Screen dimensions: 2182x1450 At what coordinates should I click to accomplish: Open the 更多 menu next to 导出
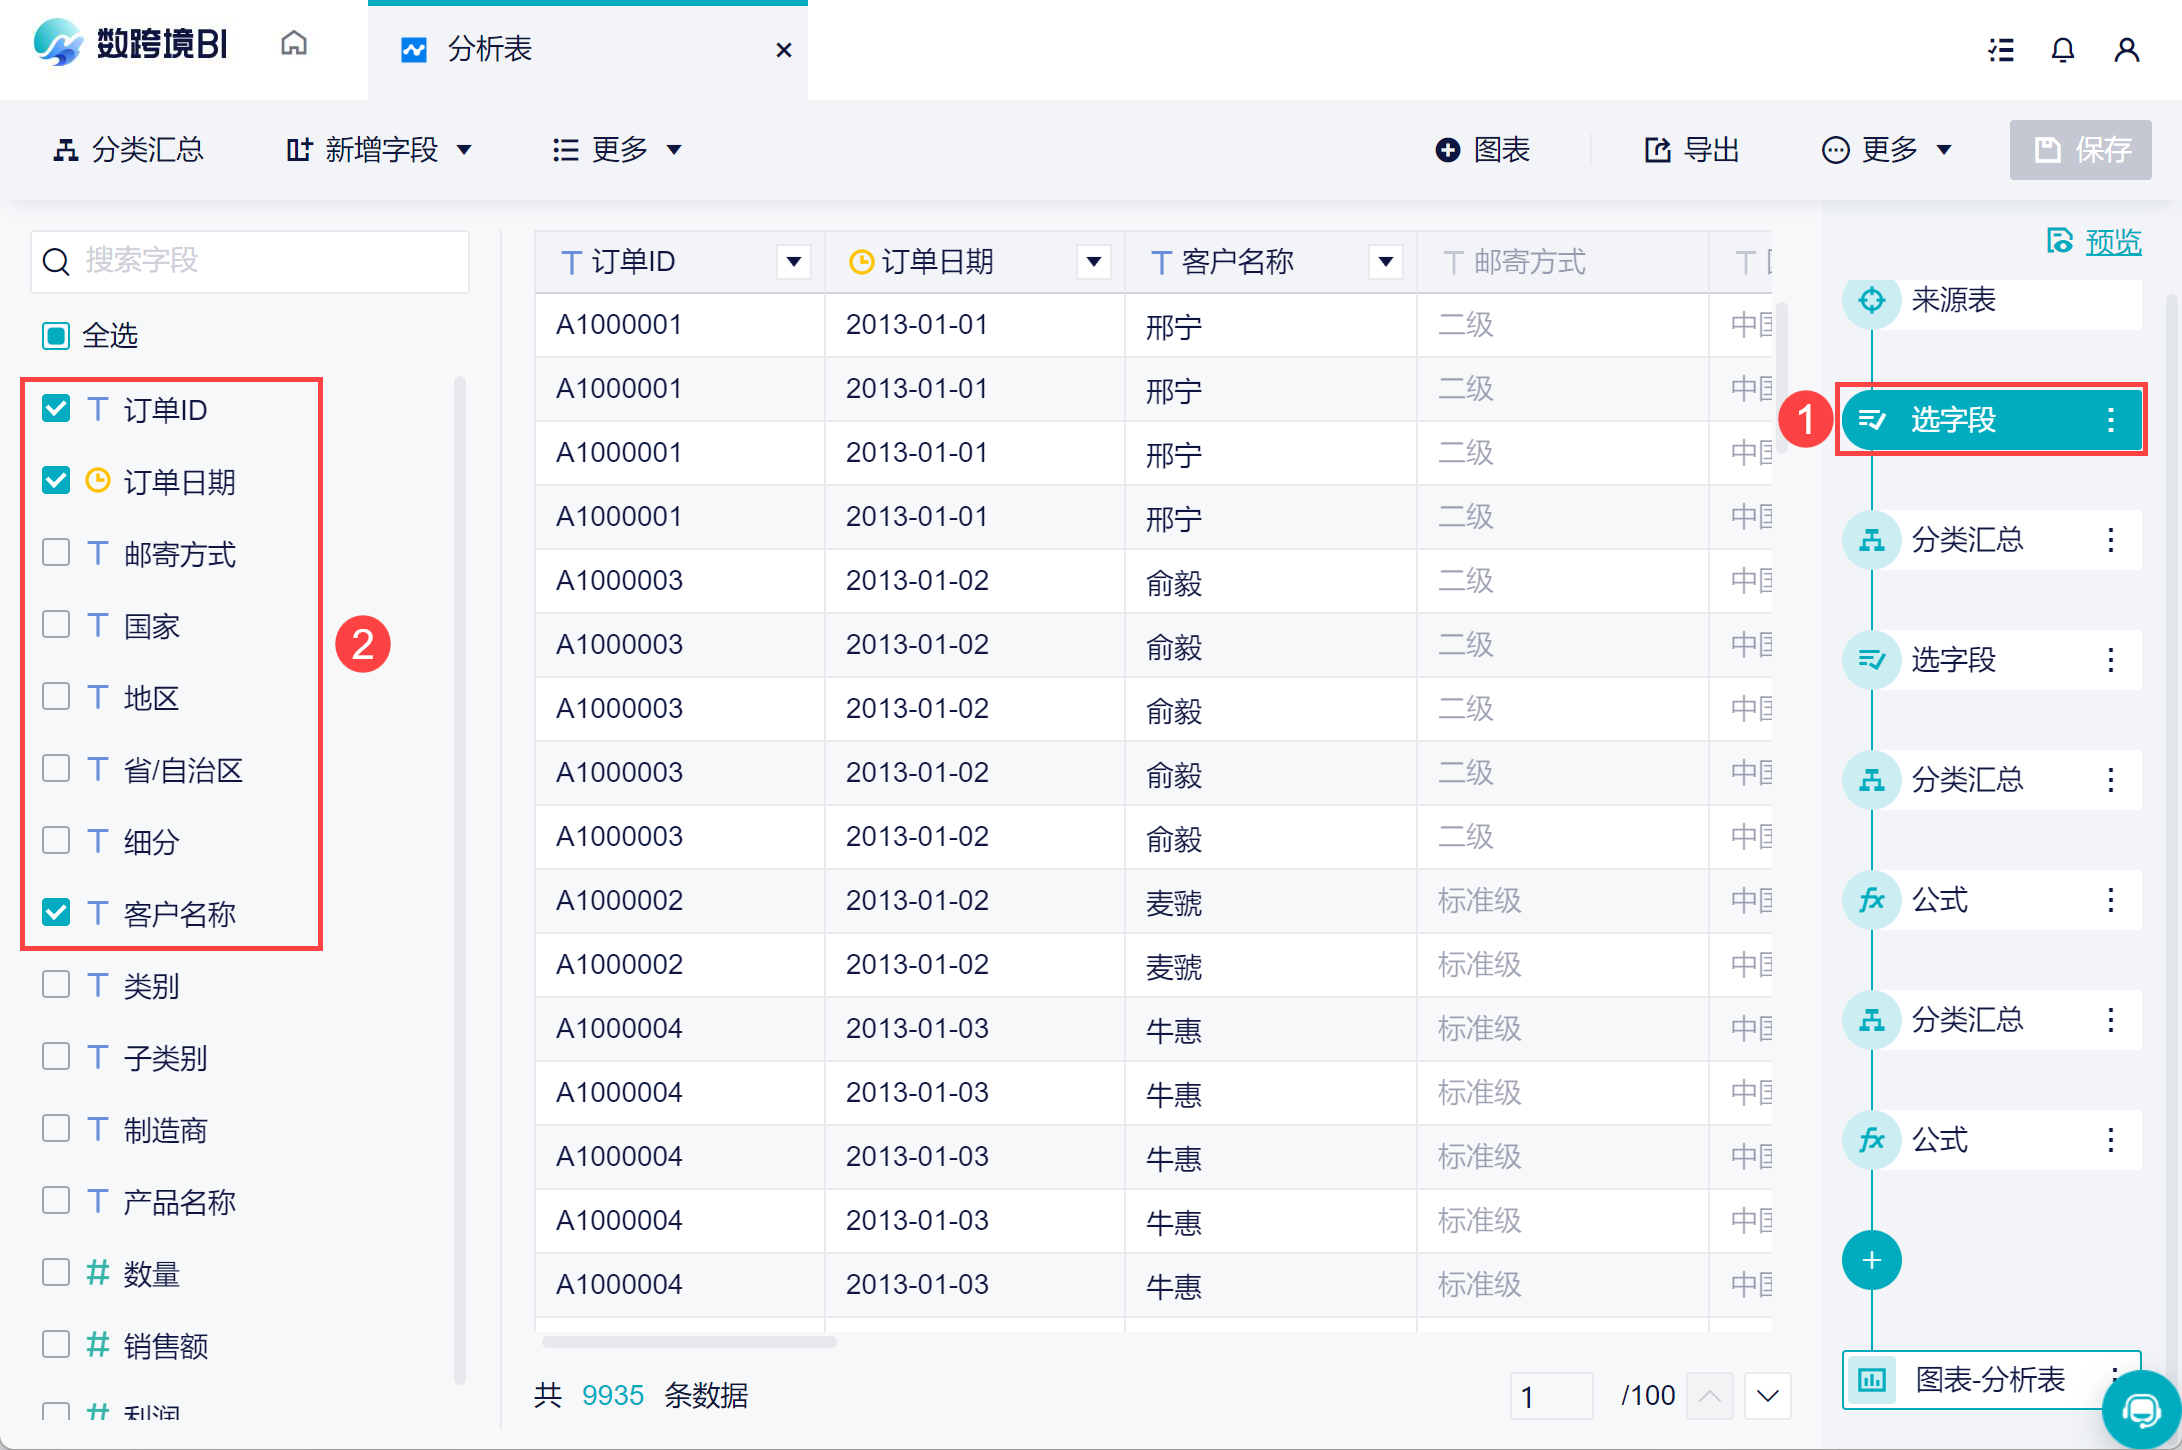point(1887,150)
